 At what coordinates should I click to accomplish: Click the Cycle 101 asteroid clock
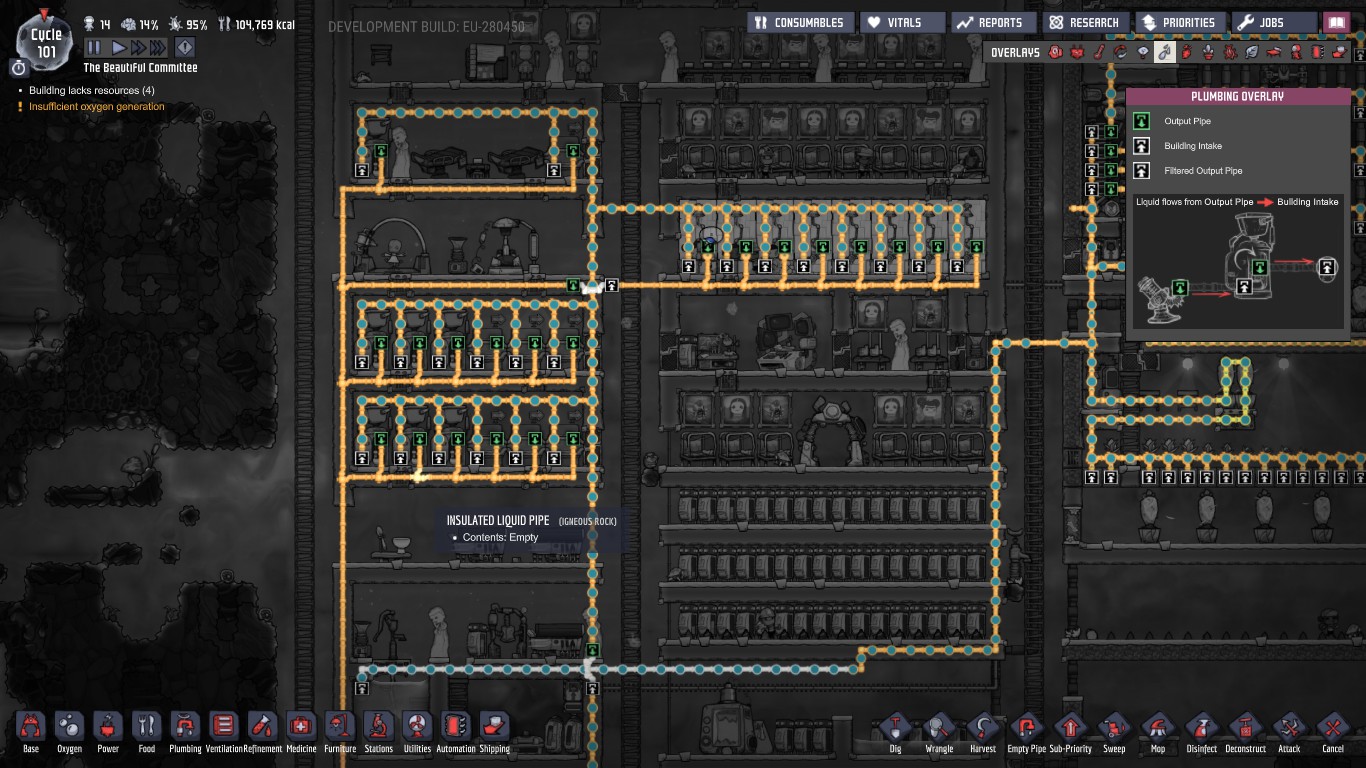46,41
